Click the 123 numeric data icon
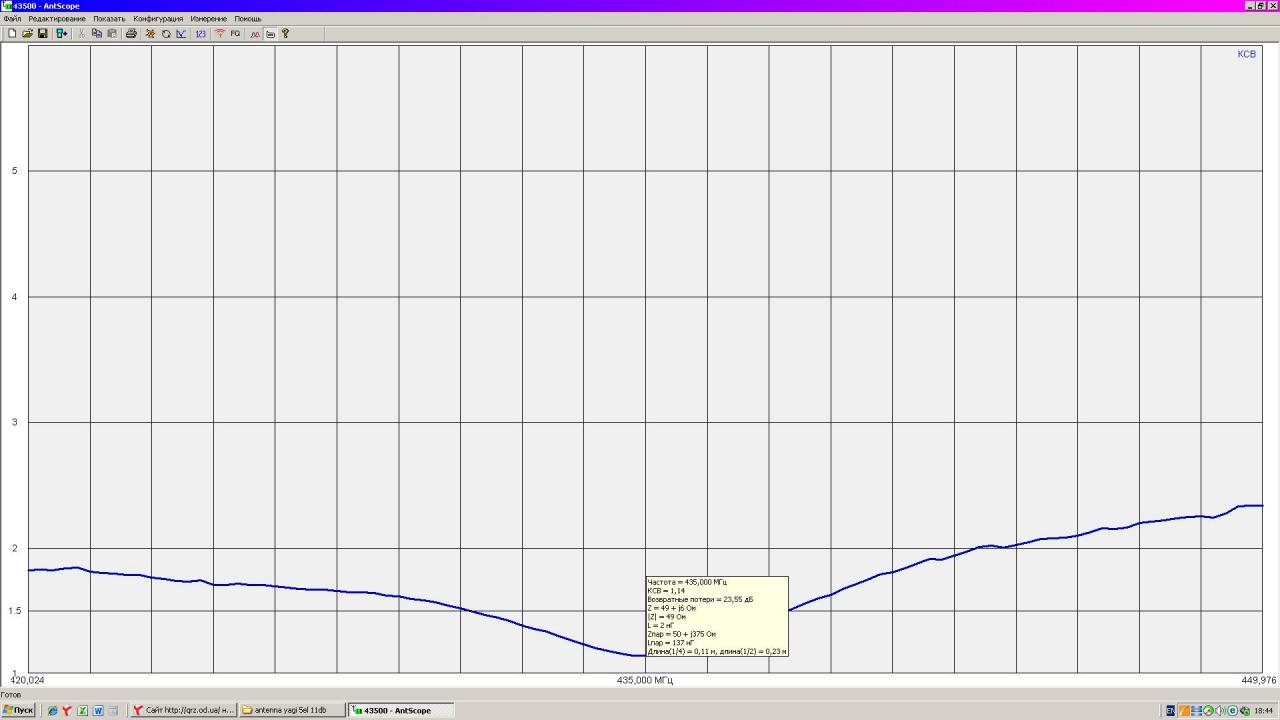The width and height of the screenshot is (1280, 720). coord(200,33)
